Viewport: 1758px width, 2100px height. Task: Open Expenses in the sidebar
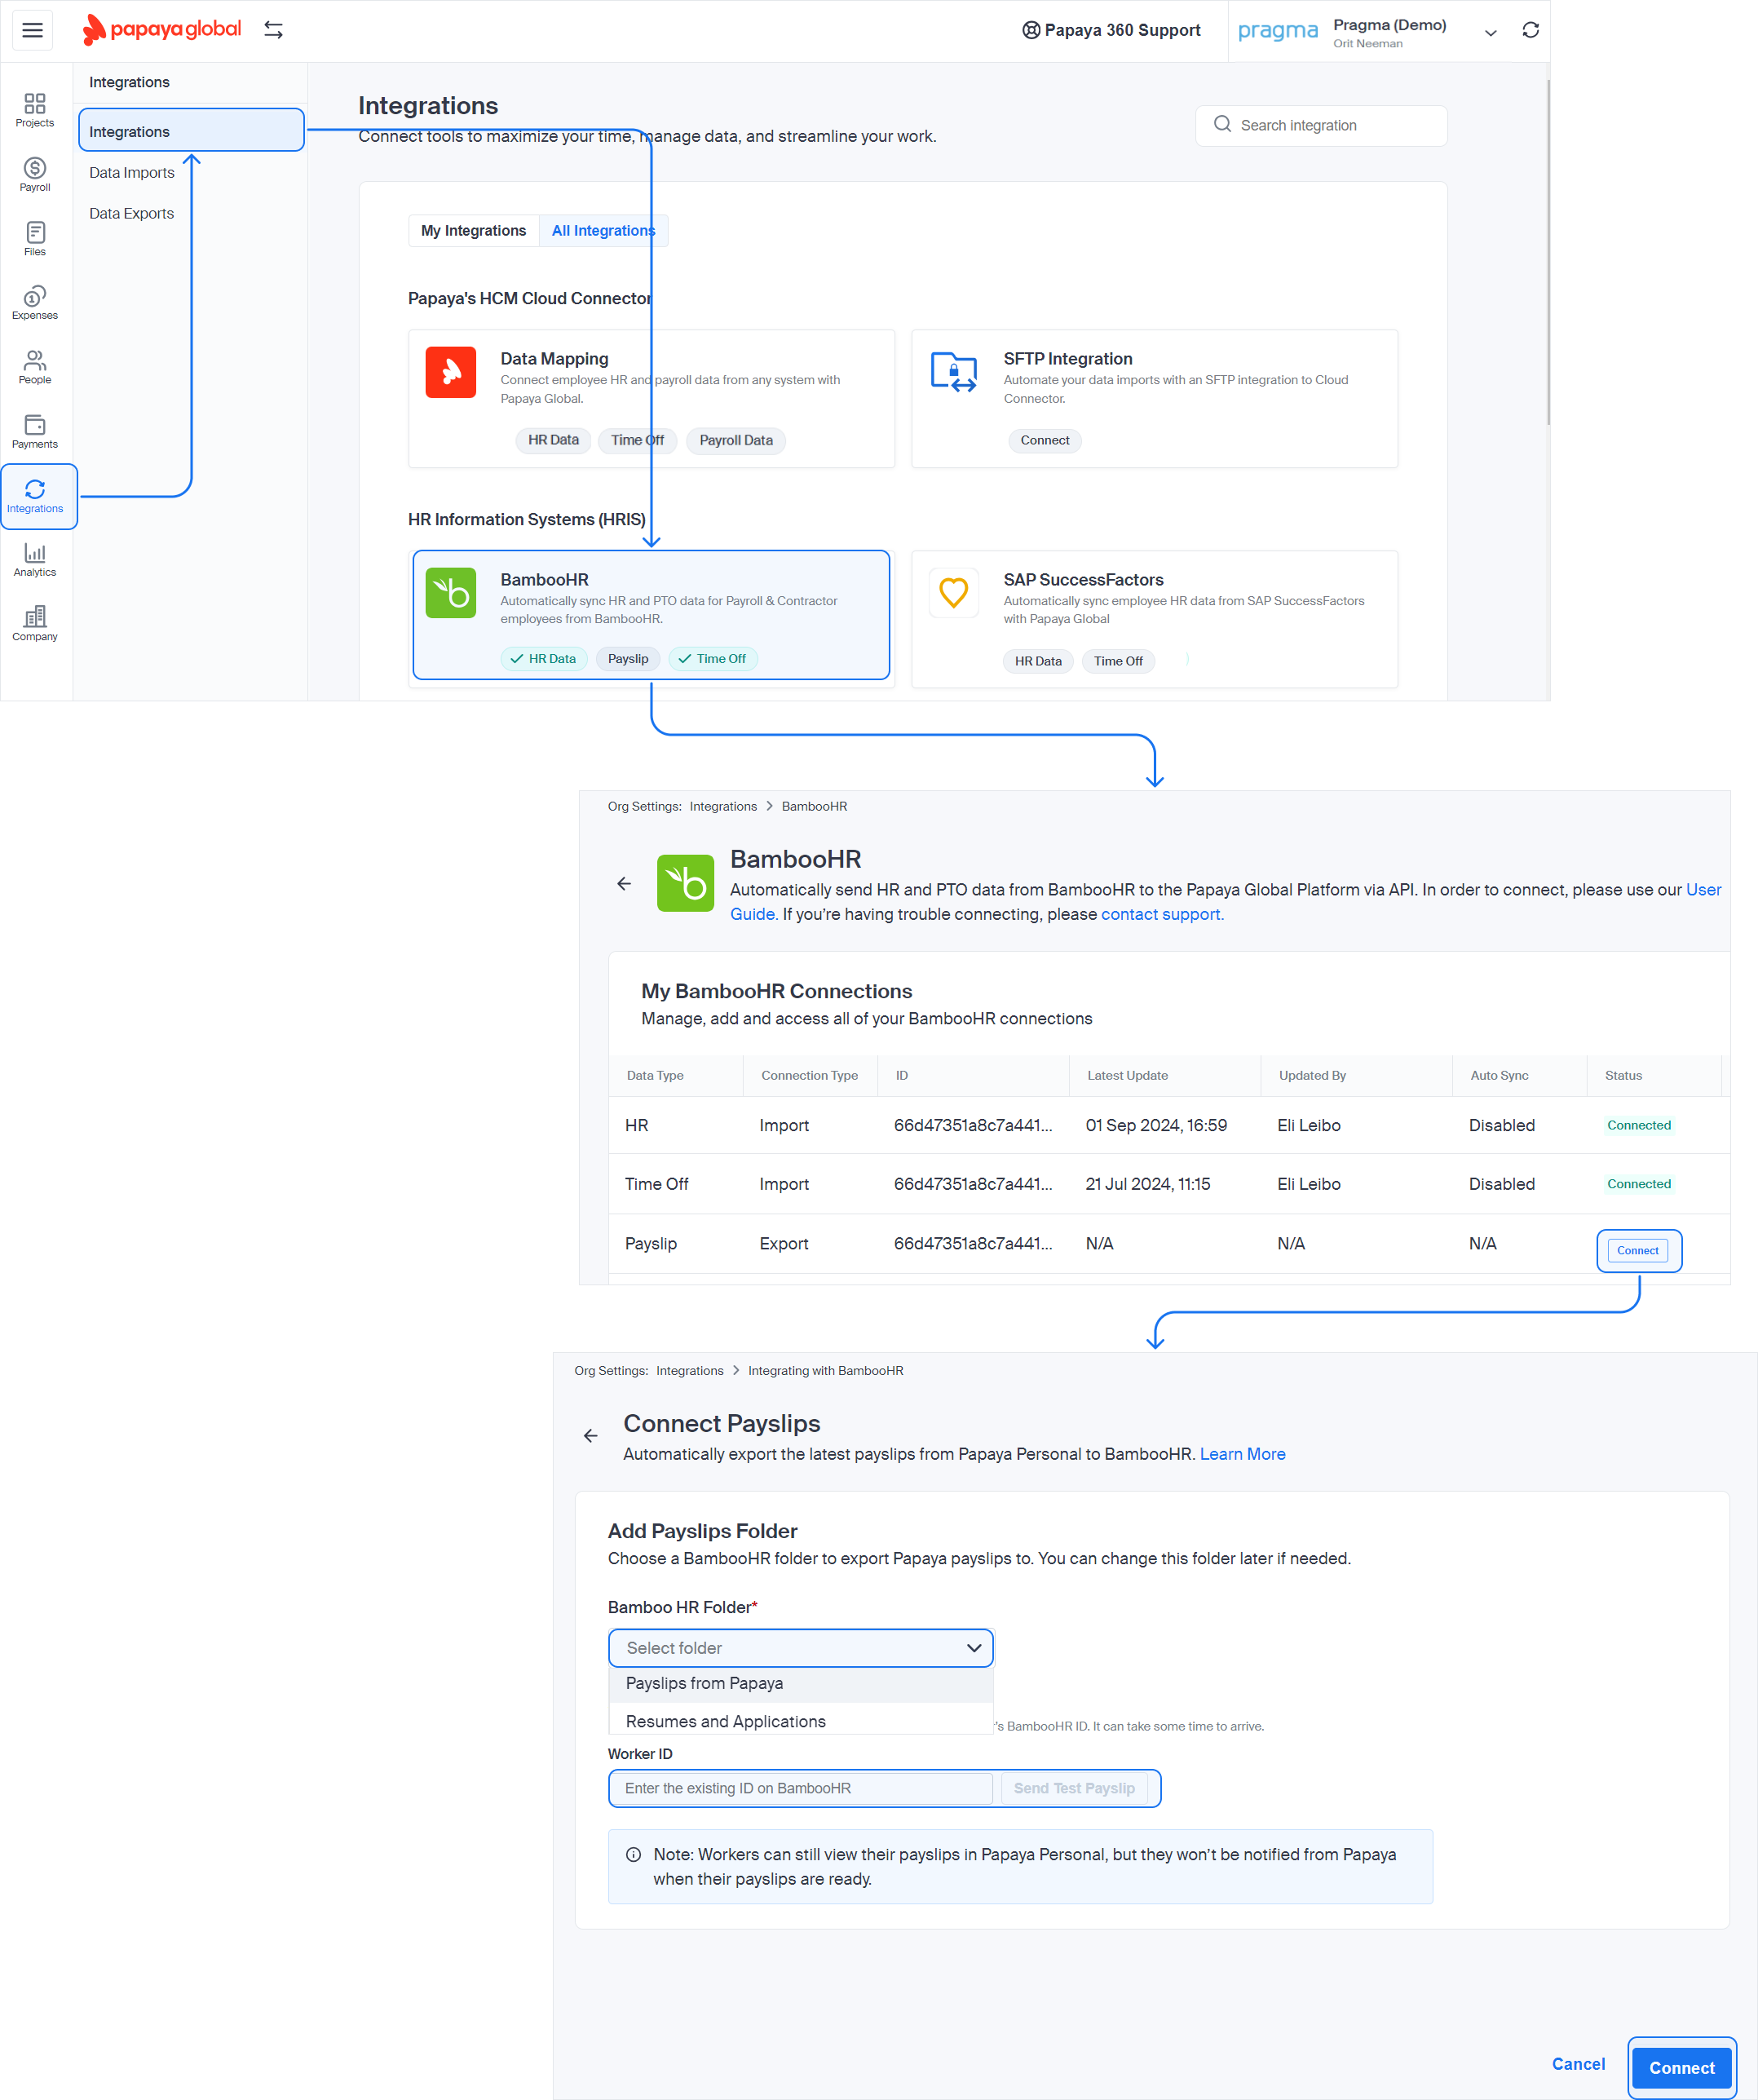[35, 303]
